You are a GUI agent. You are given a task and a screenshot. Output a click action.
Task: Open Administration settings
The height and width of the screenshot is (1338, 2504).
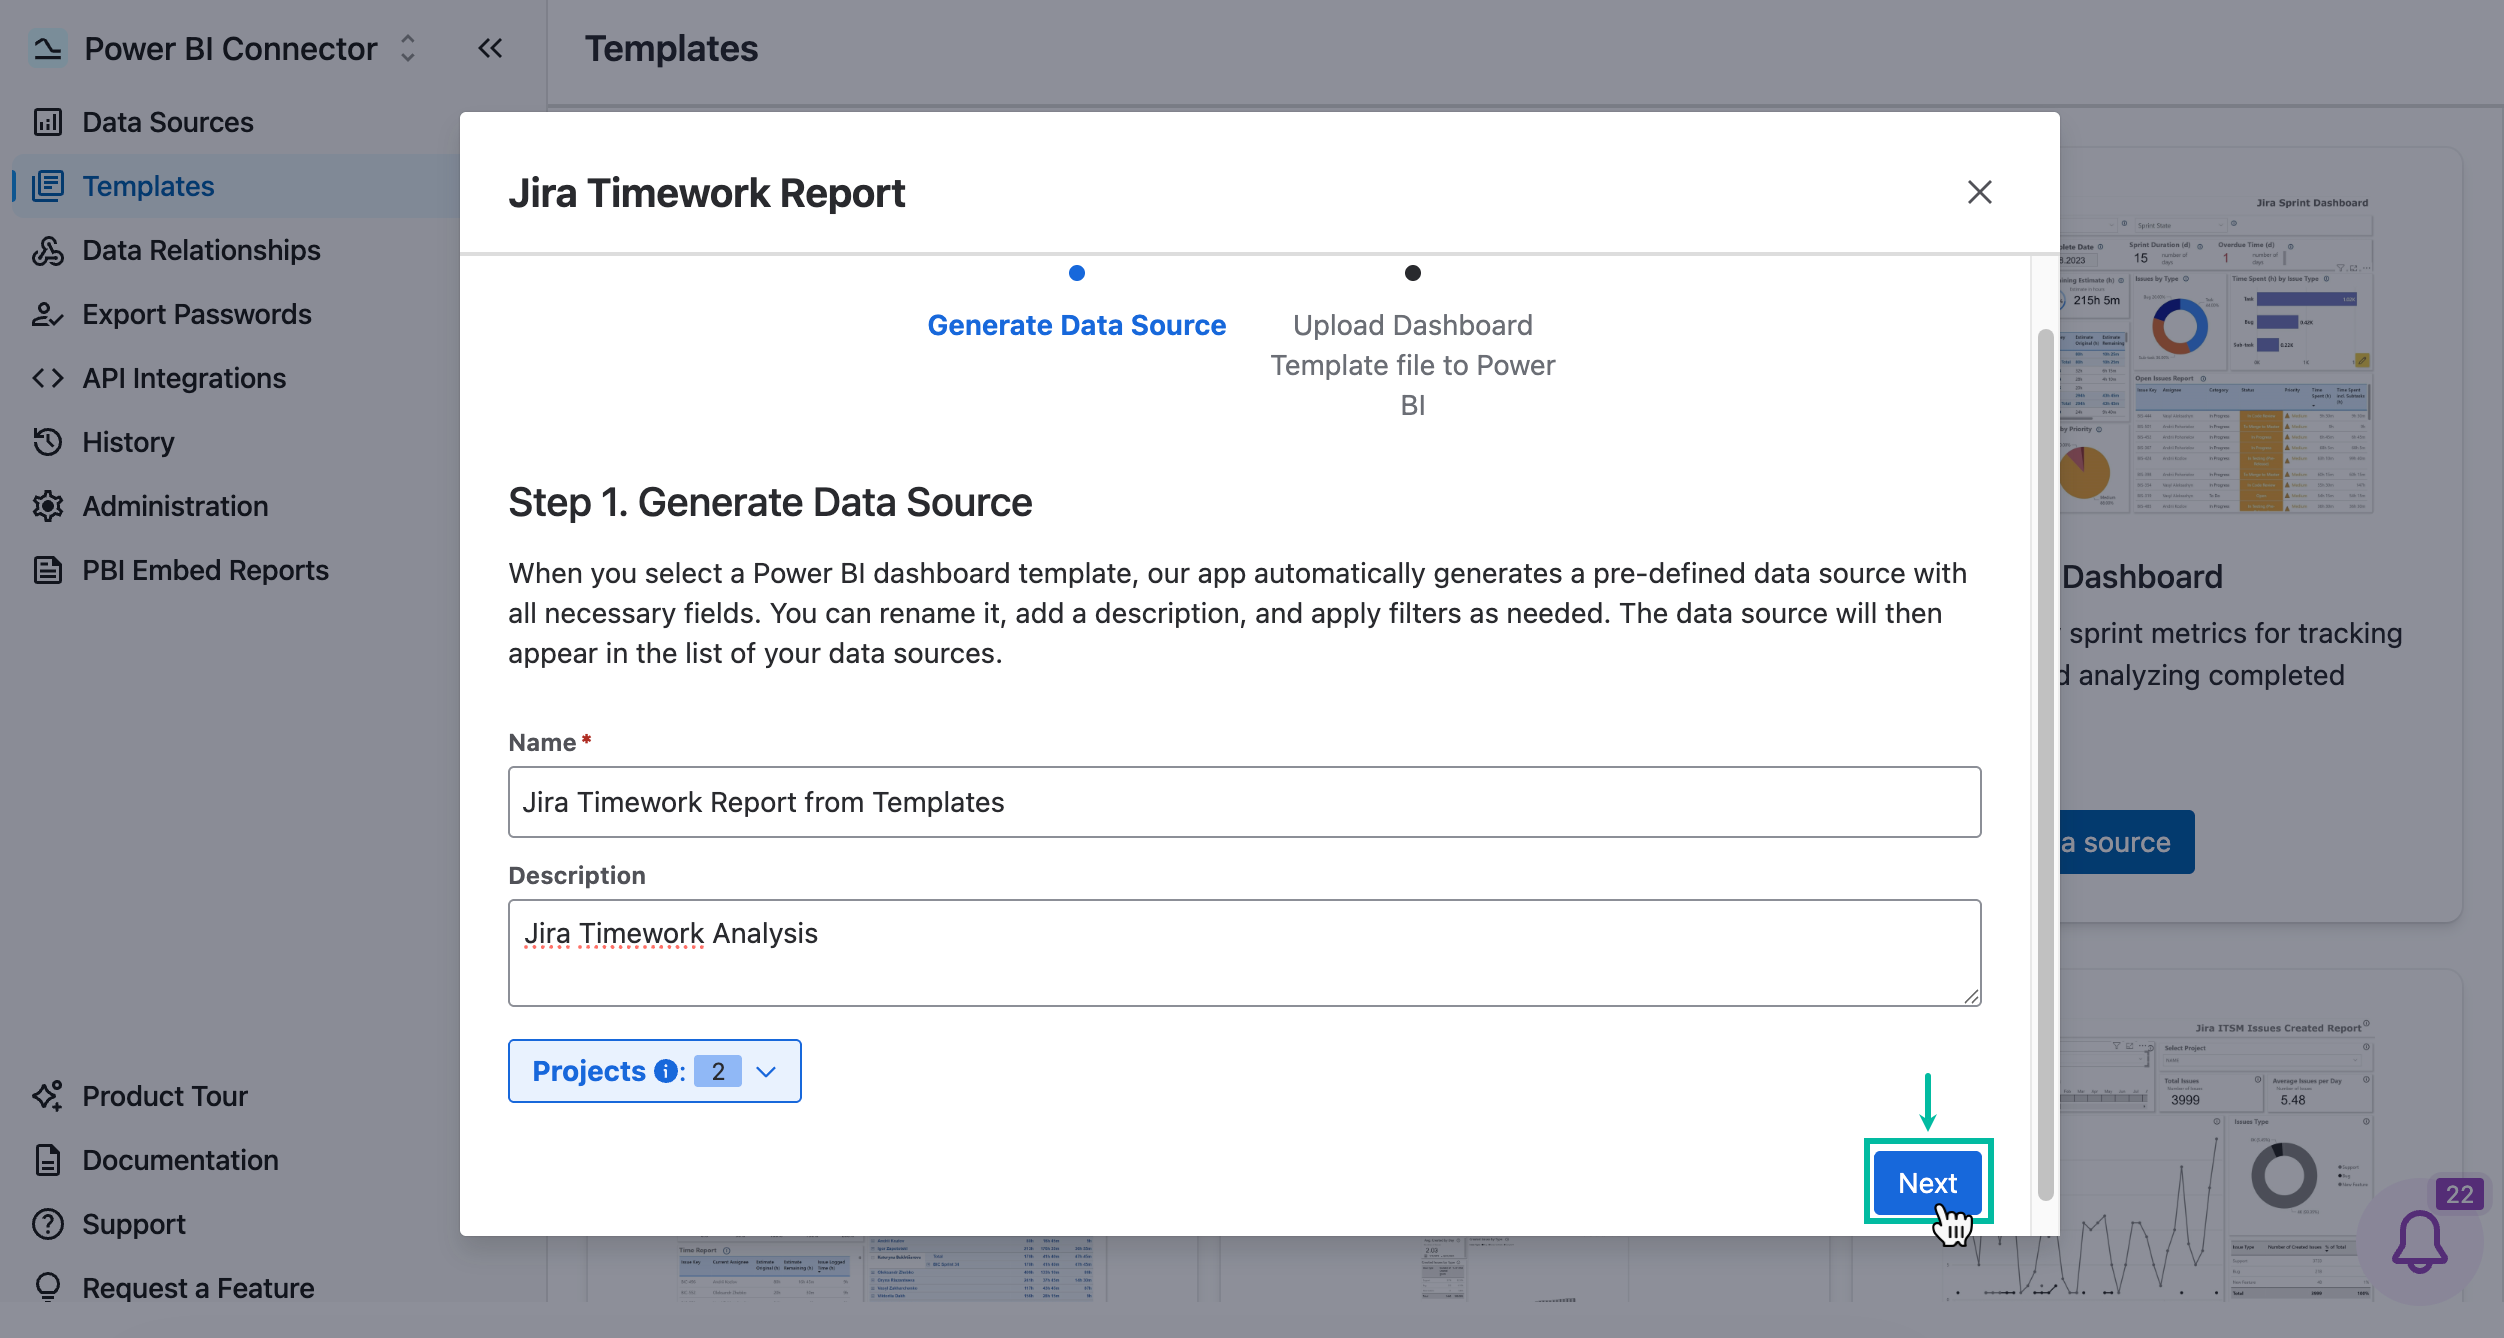(x=175, y=506)
